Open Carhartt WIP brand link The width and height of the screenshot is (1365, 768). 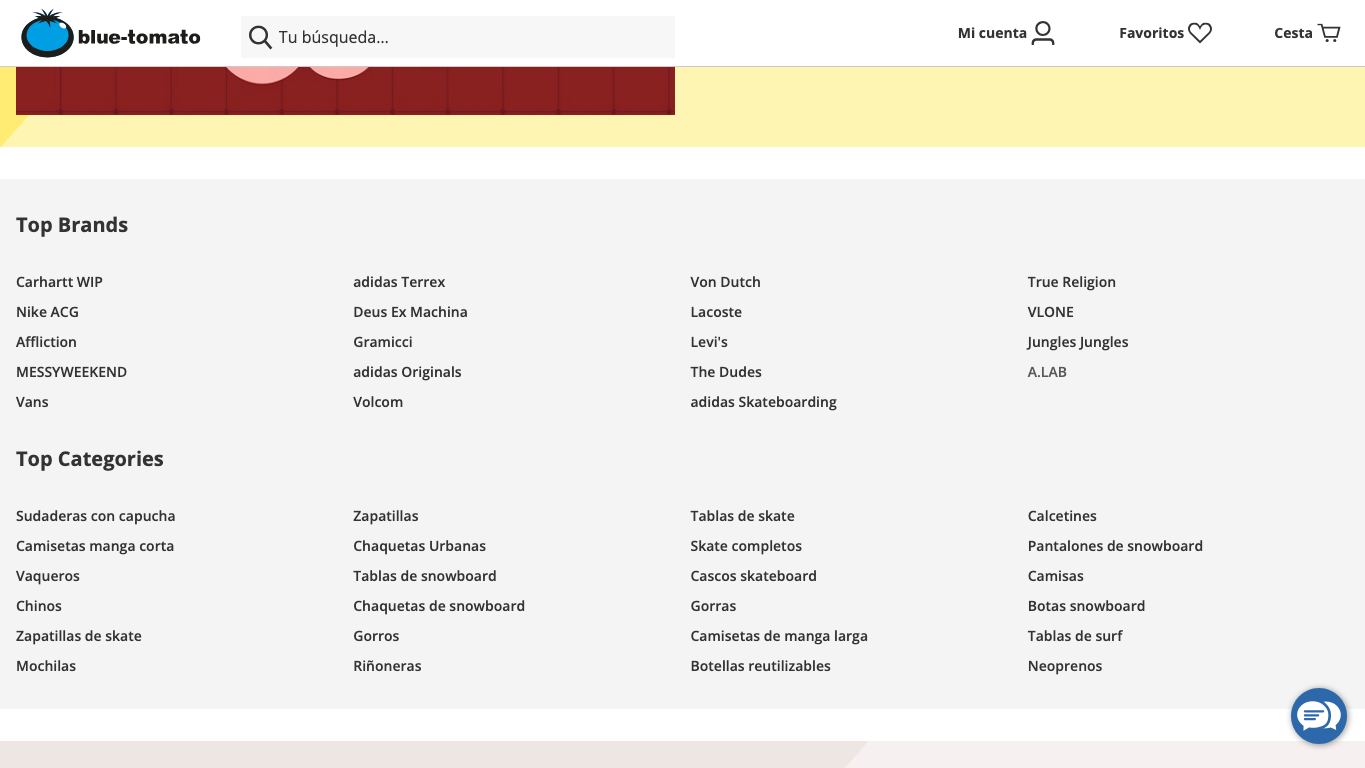[x=59, y=282]
